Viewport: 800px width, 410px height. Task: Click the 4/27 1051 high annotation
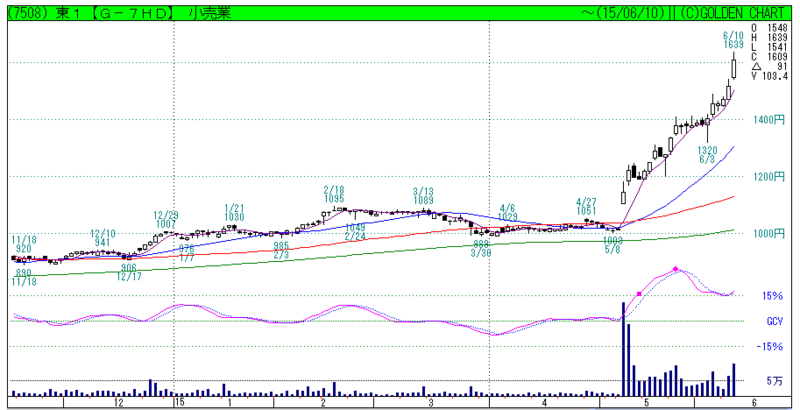pos(586,207)
